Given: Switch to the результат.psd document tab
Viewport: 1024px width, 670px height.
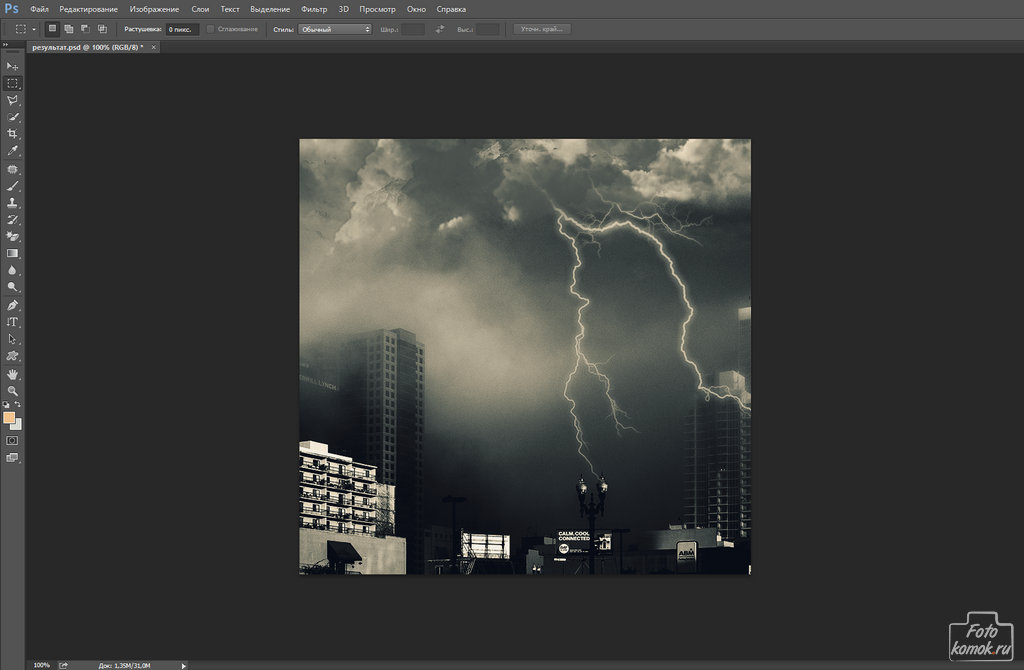Looking at the screenshot, I should pos(86,47).
